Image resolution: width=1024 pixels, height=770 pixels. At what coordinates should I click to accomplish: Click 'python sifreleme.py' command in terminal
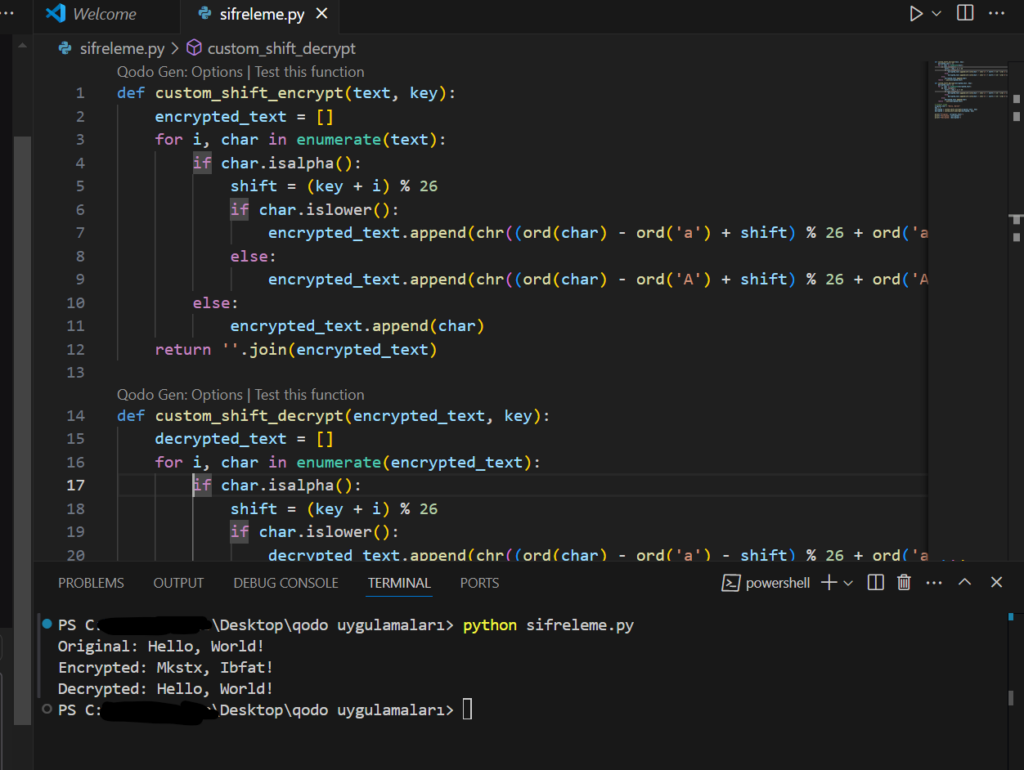[x=549, y=625]
